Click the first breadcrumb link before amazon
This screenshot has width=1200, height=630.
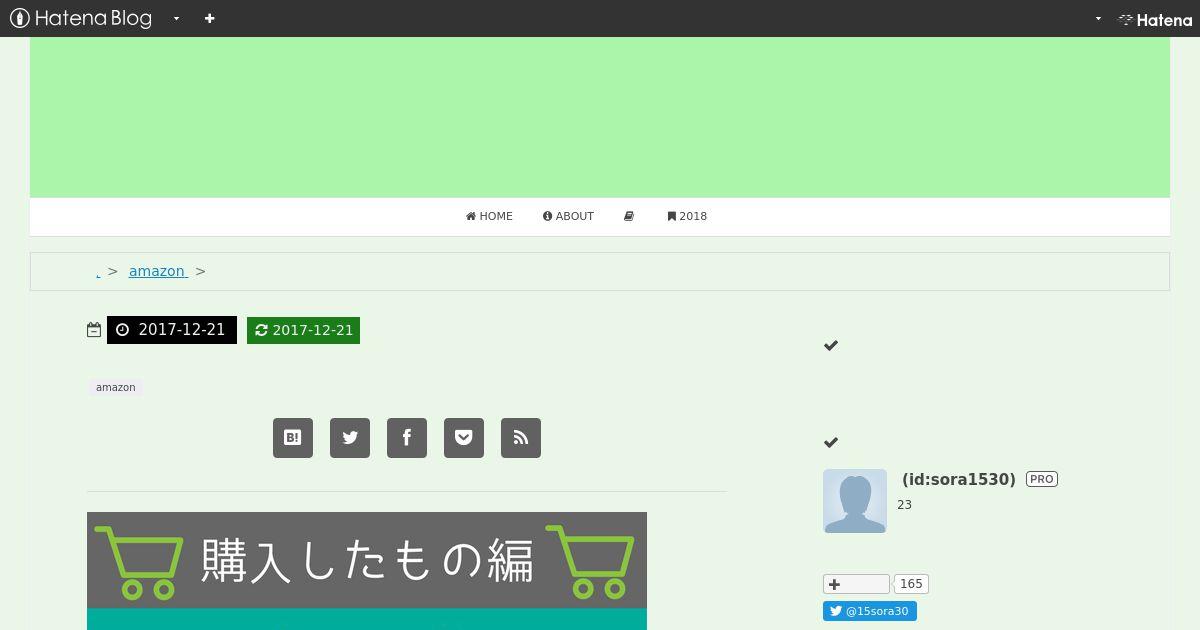(98, 271)
